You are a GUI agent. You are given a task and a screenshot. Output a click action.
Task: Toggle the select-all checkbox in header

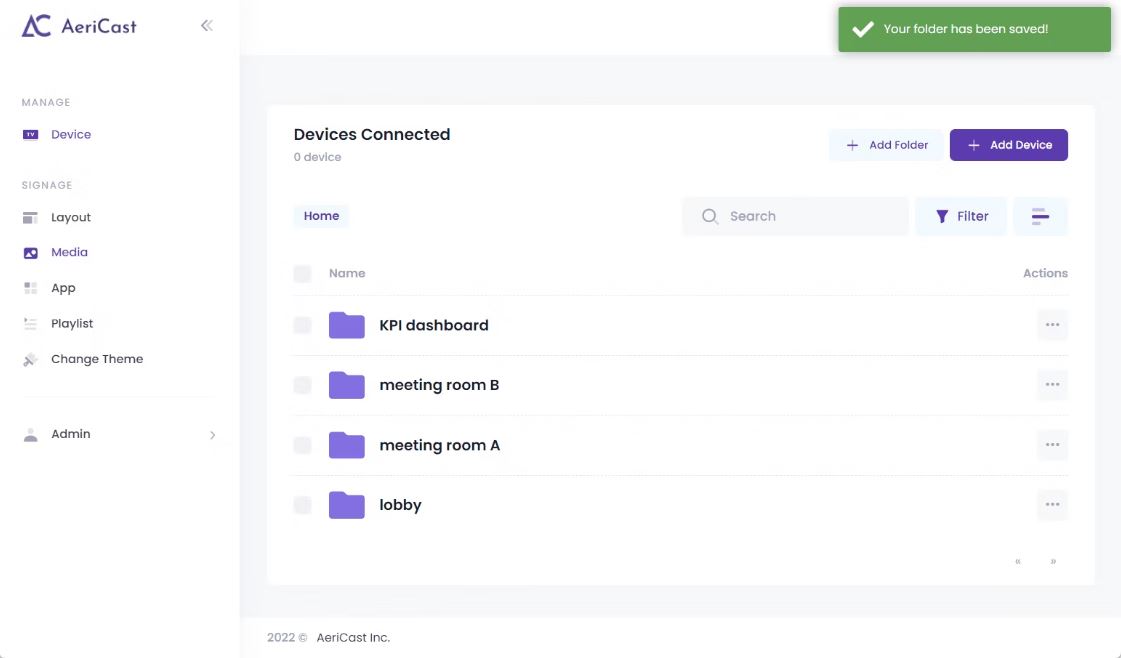click(x=302, y=273)
